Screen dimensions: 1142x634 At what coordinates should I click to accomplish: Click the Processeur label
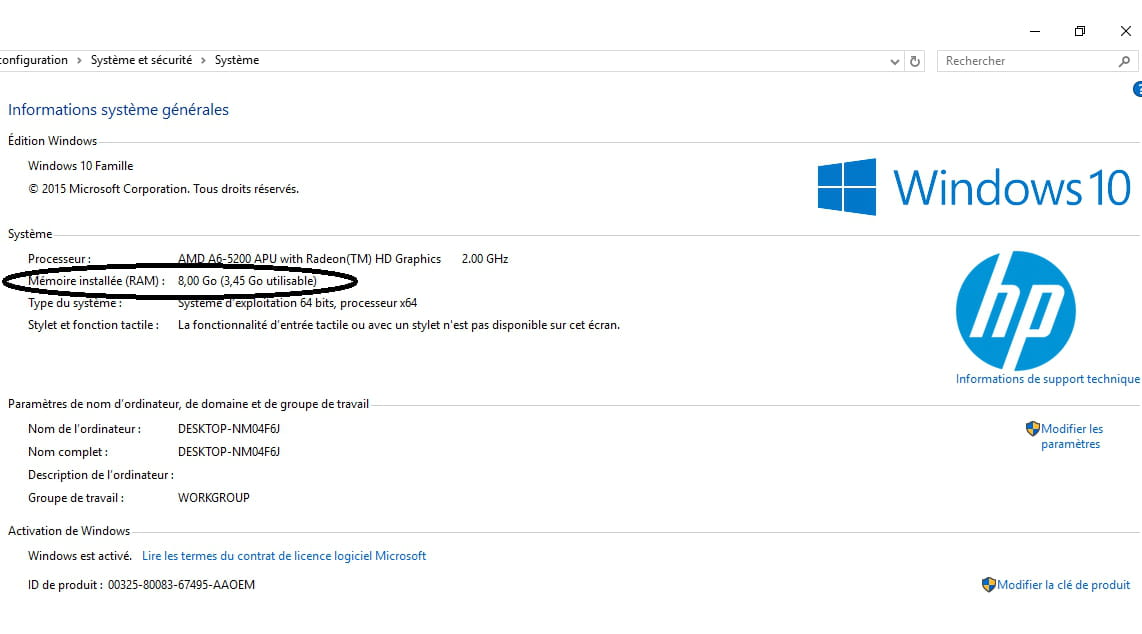pos(59,258)
